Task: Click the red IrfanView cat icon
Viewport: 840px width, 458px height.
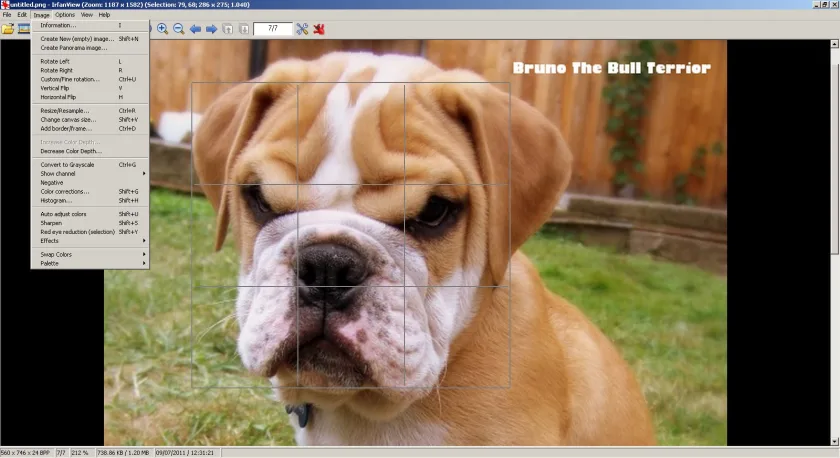Action: [319, 29]
